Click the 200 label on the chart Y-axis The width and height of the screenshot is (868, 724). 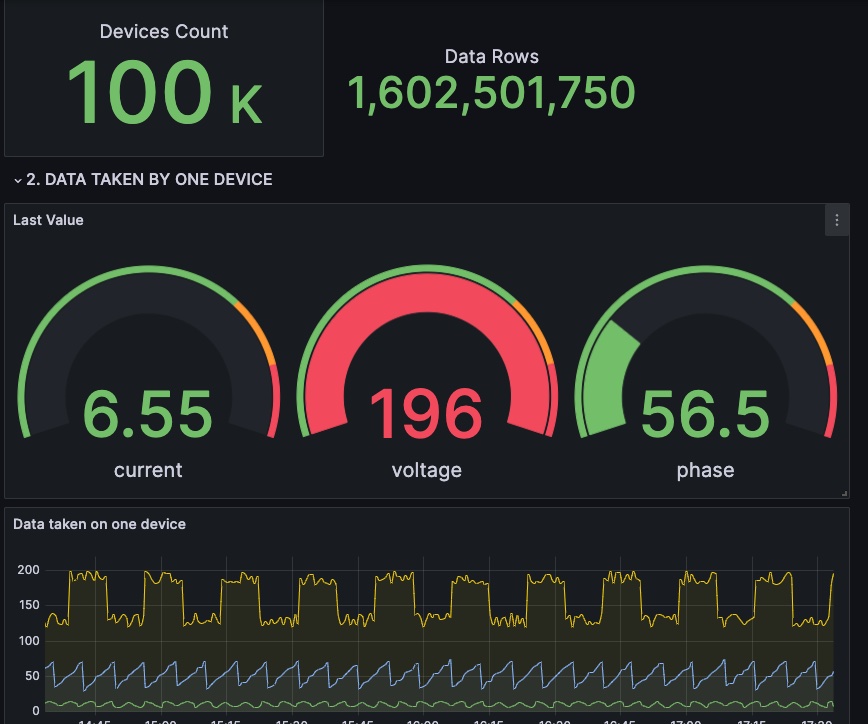click(28, 570)
